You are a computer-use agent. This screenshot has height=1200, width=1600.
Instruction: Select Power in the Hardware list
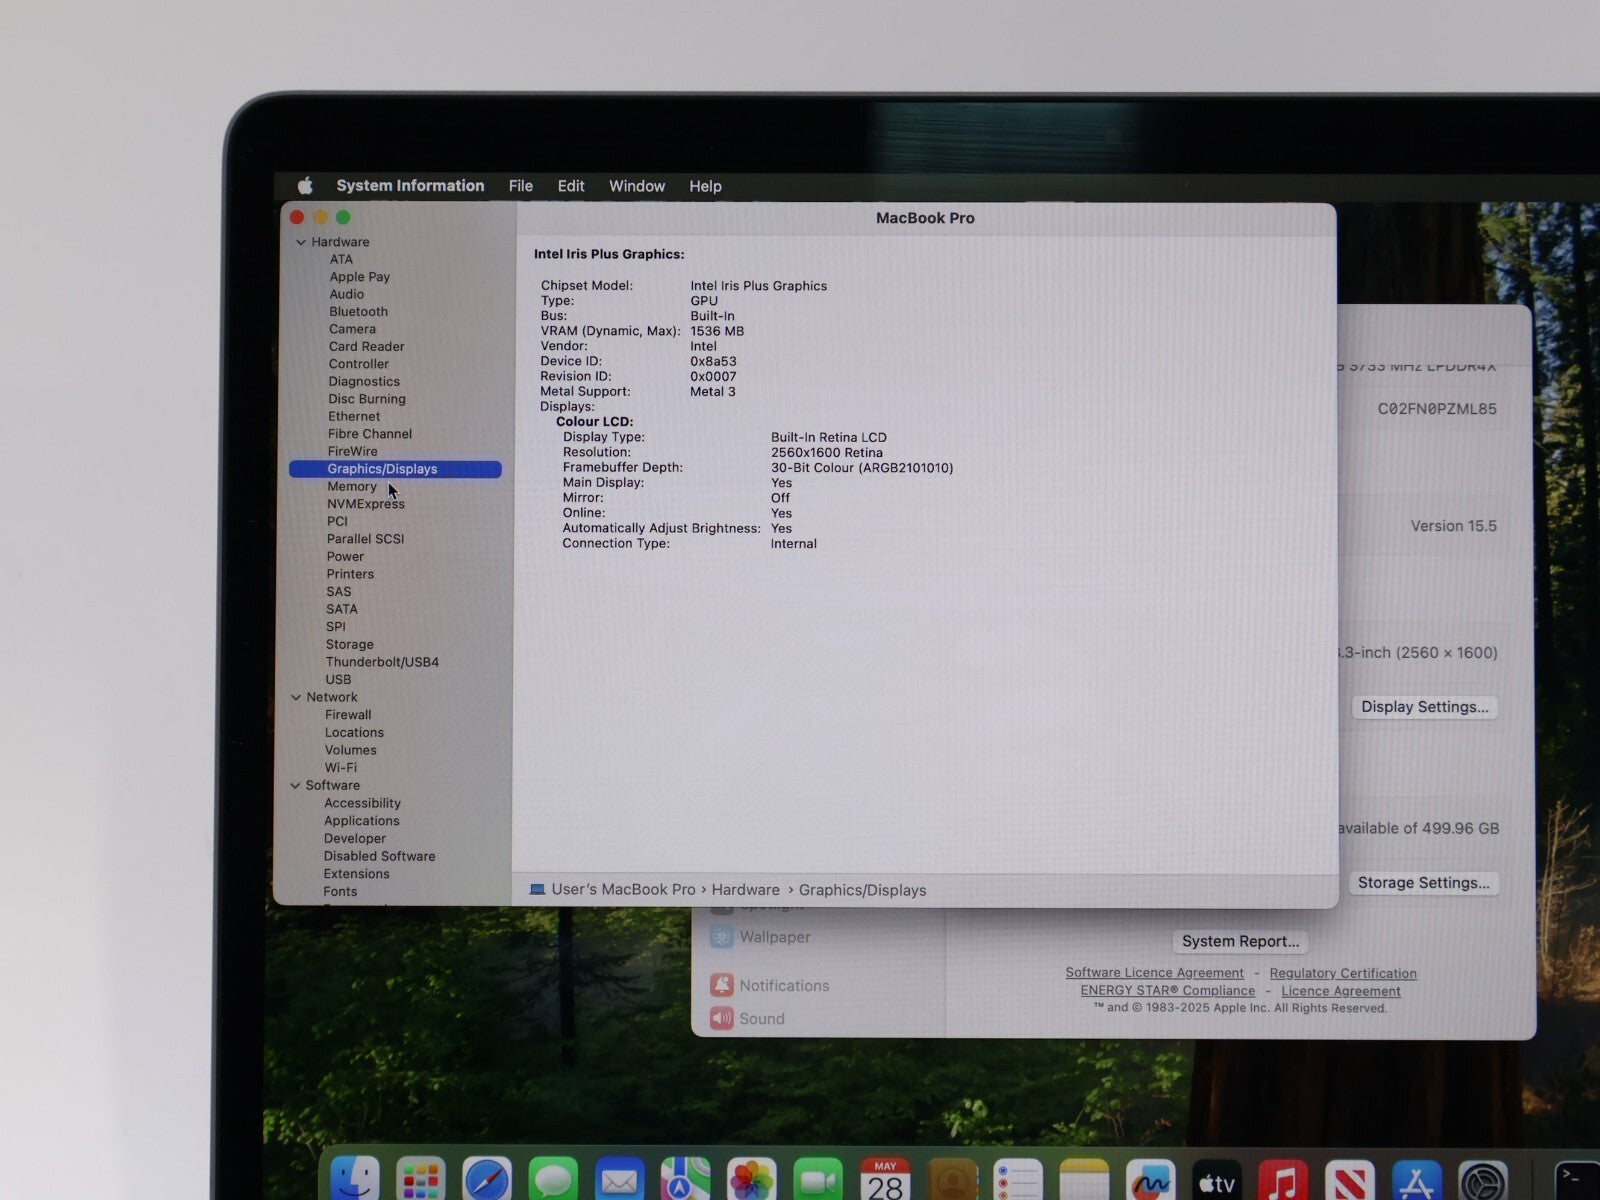coord(345,556)
